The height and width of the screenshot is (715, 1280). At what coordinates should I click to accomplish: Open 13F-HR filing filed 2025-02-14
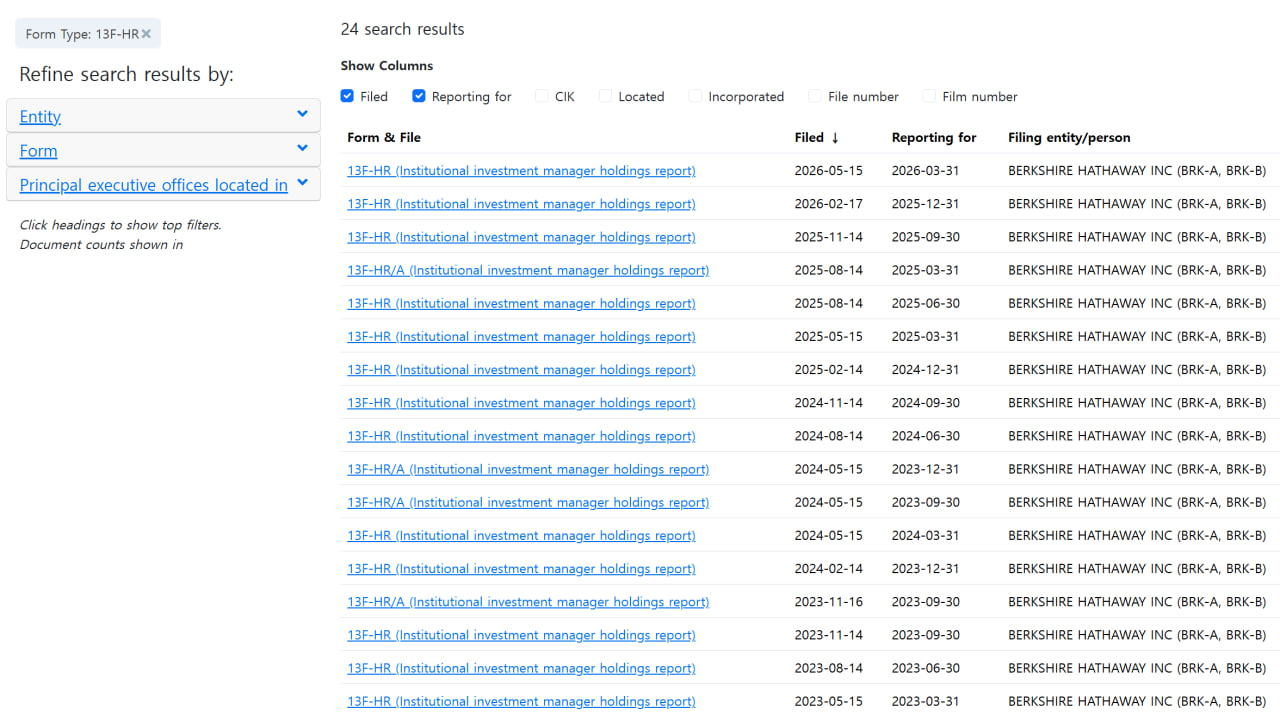521,370
